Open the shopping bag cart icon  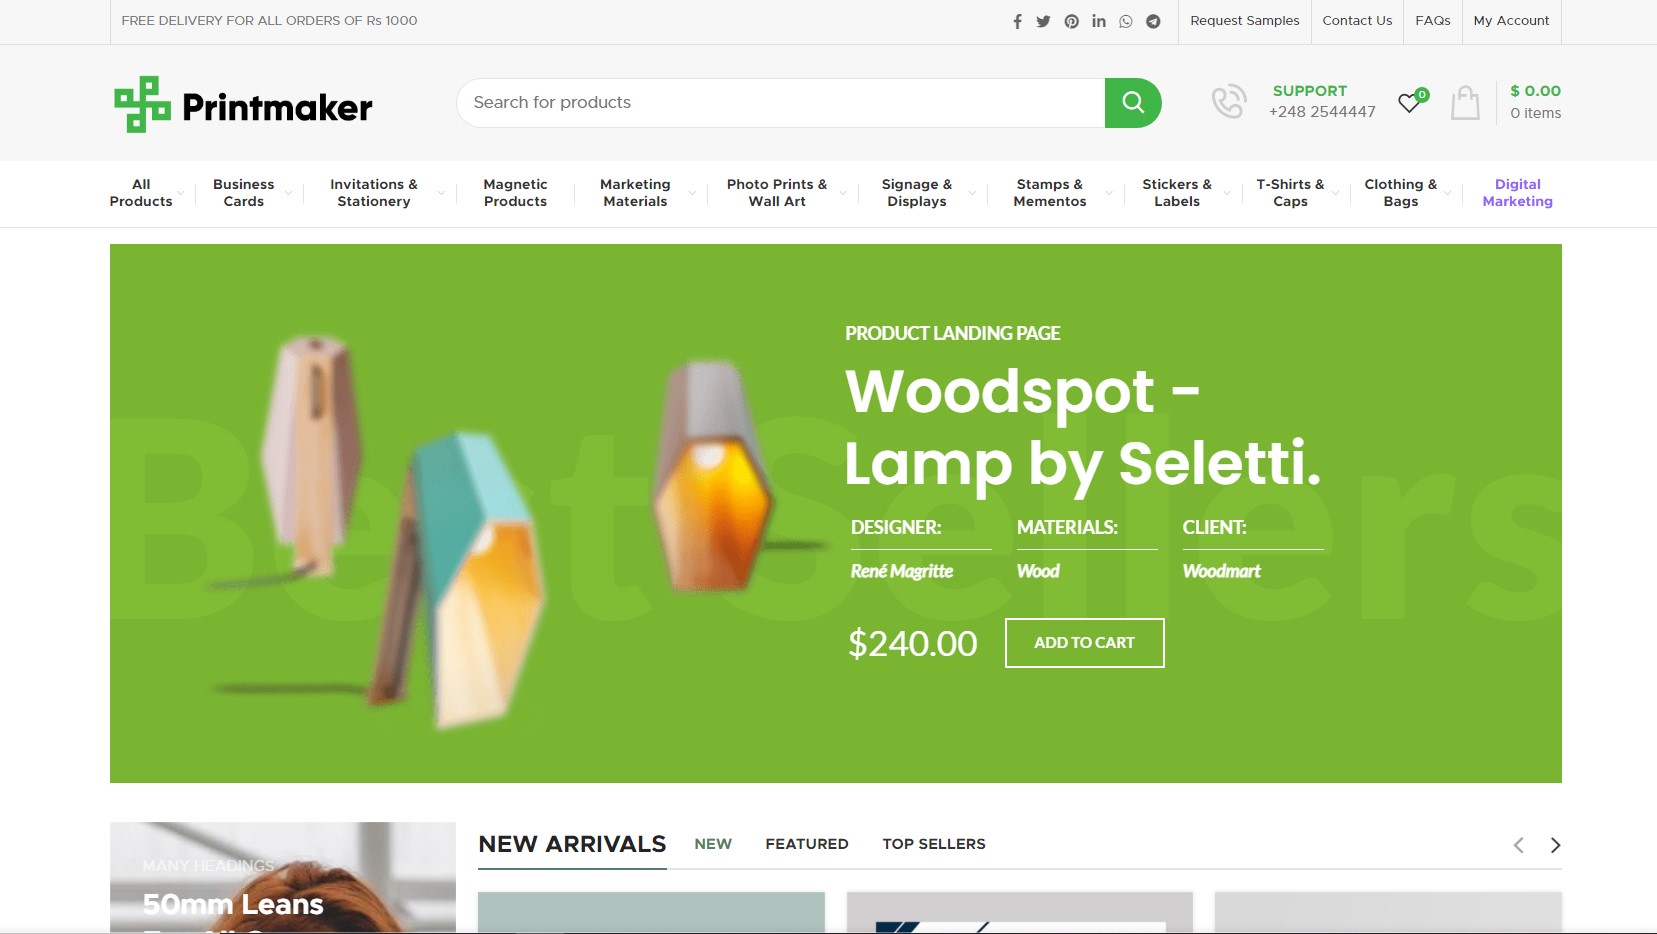point(1465,102)
